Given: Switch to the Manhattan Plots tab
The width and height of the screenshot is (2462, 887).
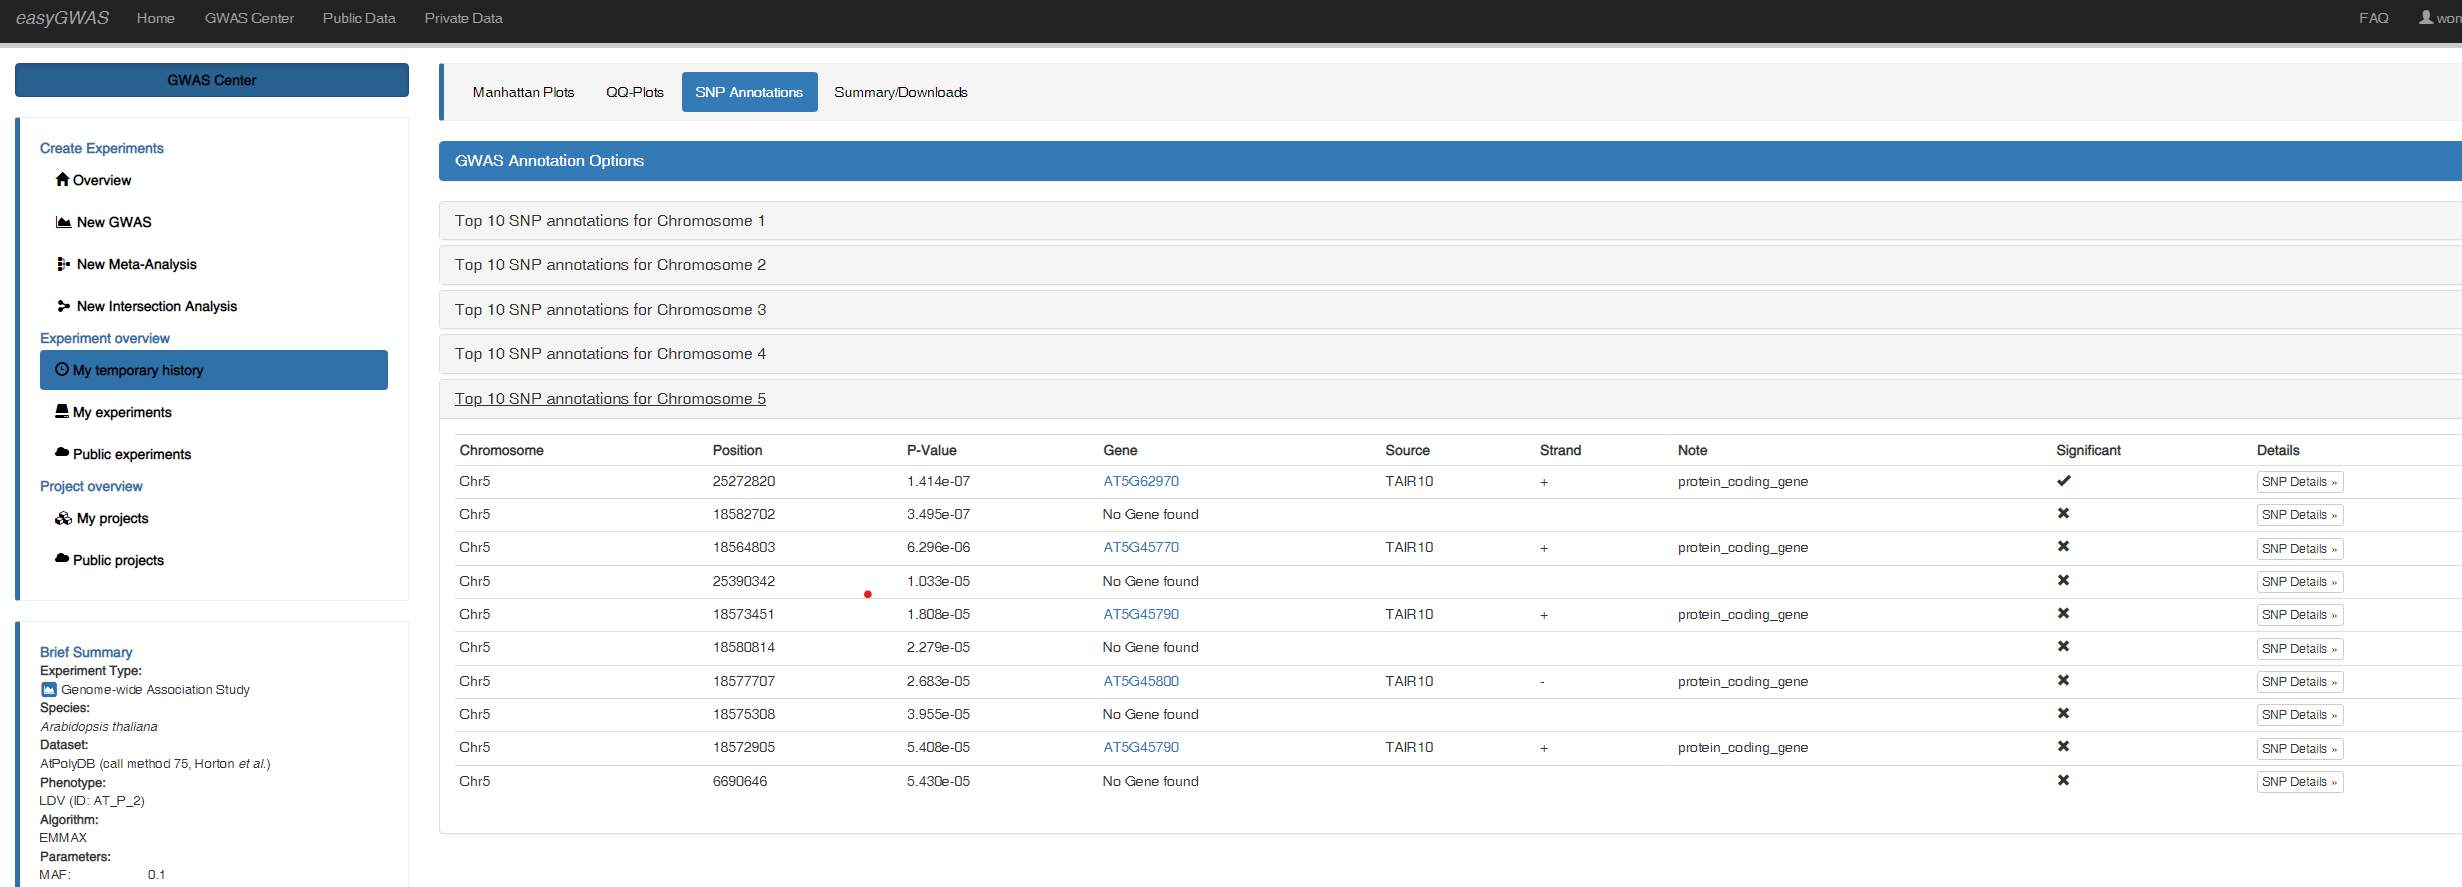Looking at the screenshot, I should pyautogui.click(x=523, y=92).
